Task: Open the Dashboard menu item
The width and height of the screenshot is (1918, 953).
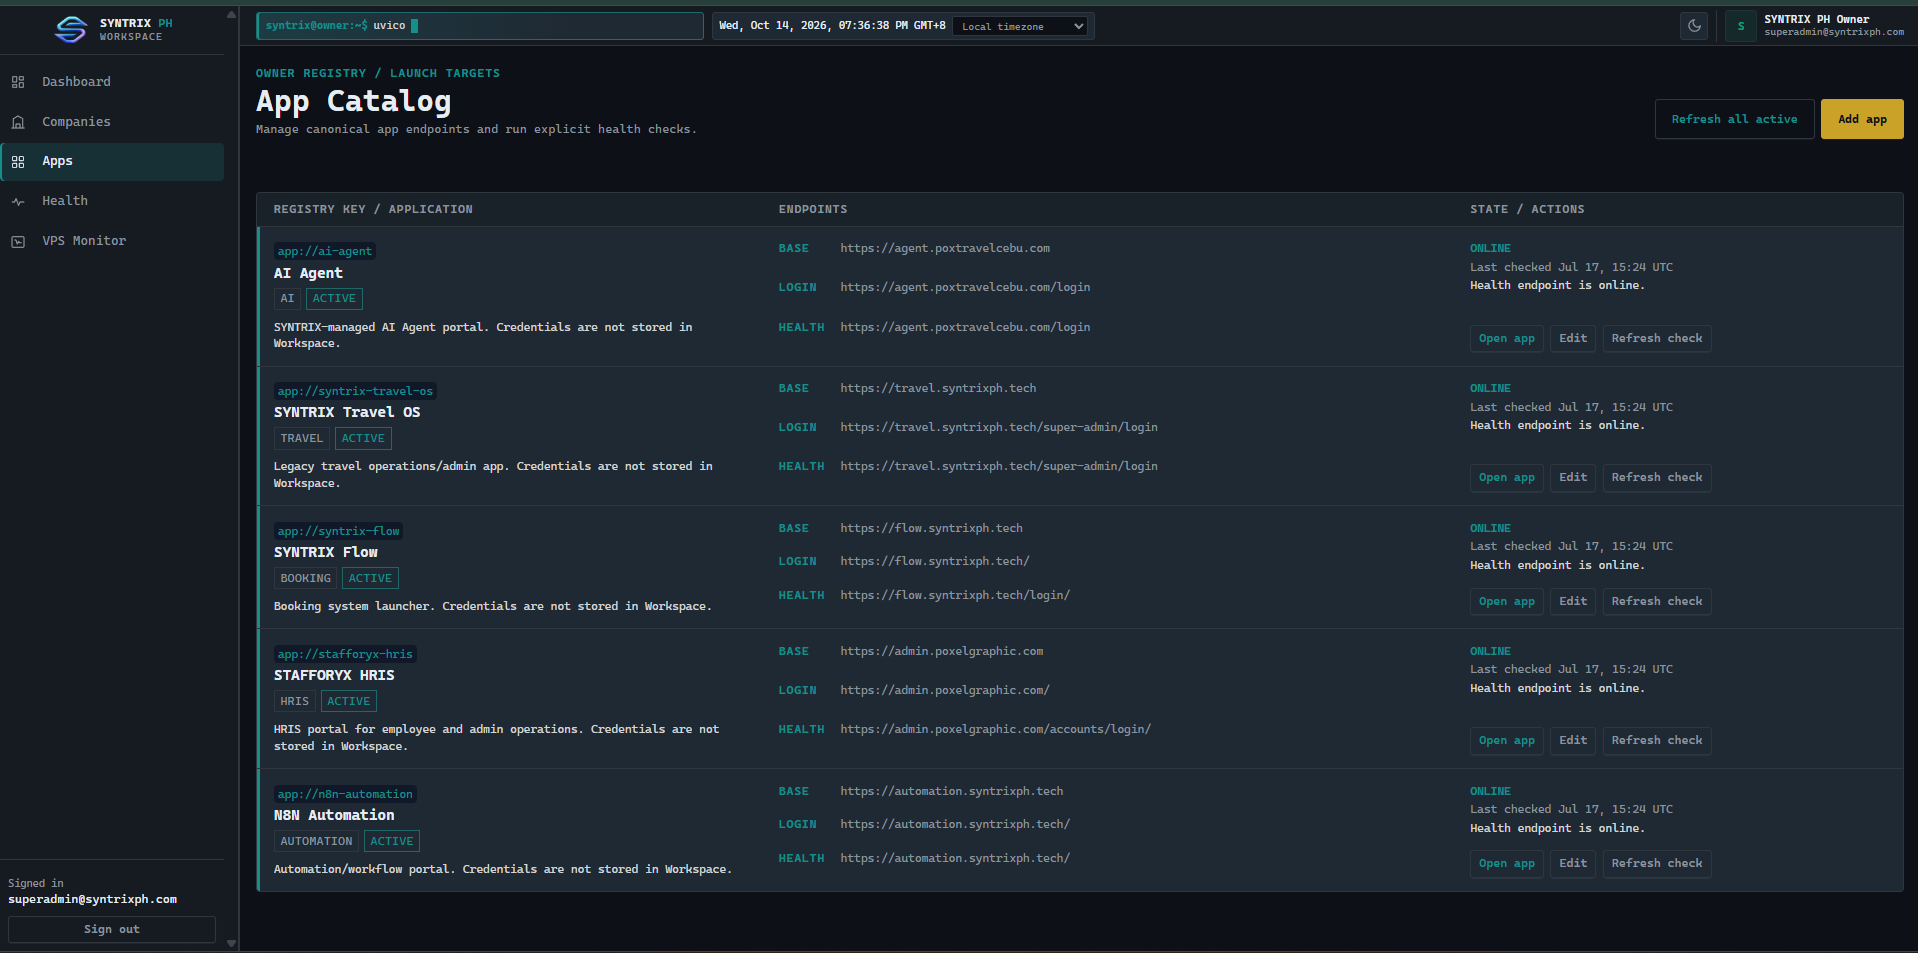Action: click(x=112, y=82)
